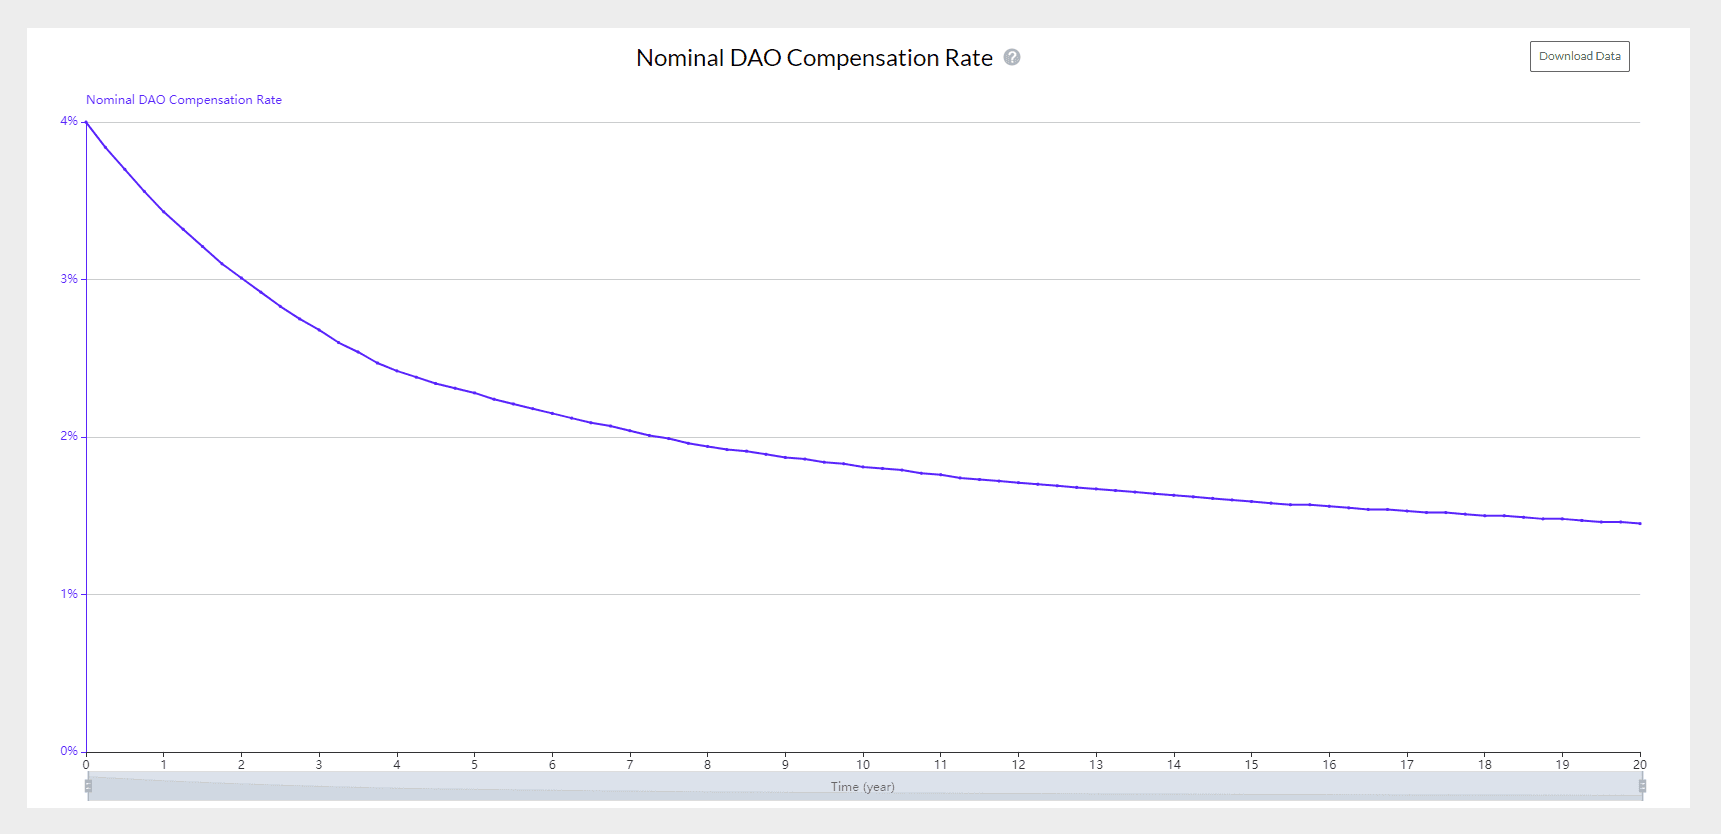The image size is (1721, 834).
Task: Click the Download Data button
Action: point(1579,56)
